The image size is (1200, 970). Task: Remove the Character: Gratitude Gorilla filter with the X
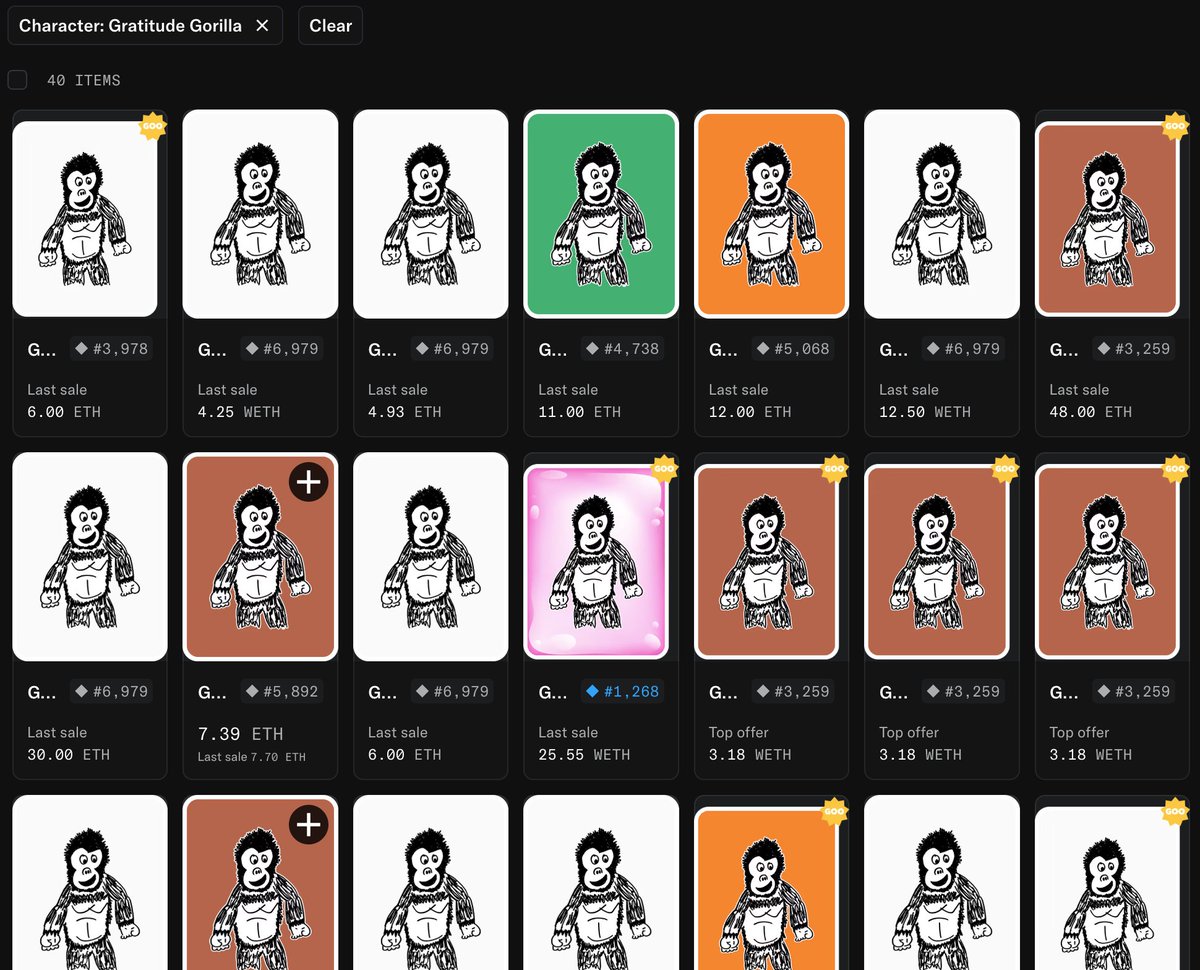tap(262, 26)
